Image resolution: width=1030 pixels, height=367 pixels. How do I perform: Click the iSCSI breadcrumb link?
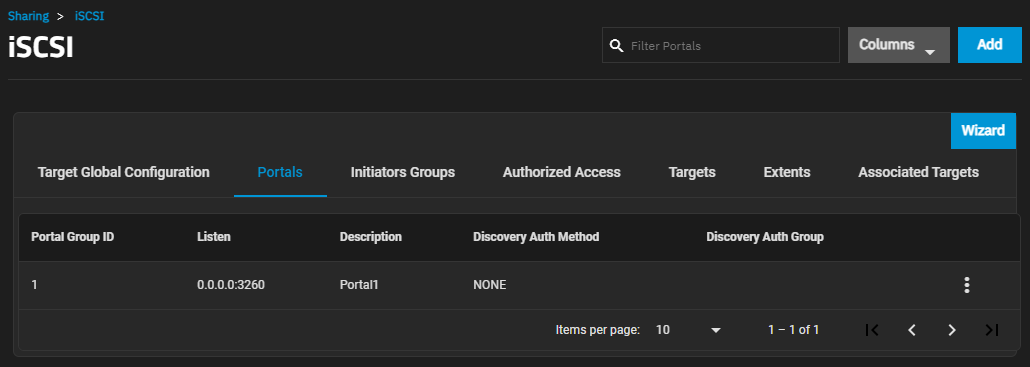coord(89,16)
